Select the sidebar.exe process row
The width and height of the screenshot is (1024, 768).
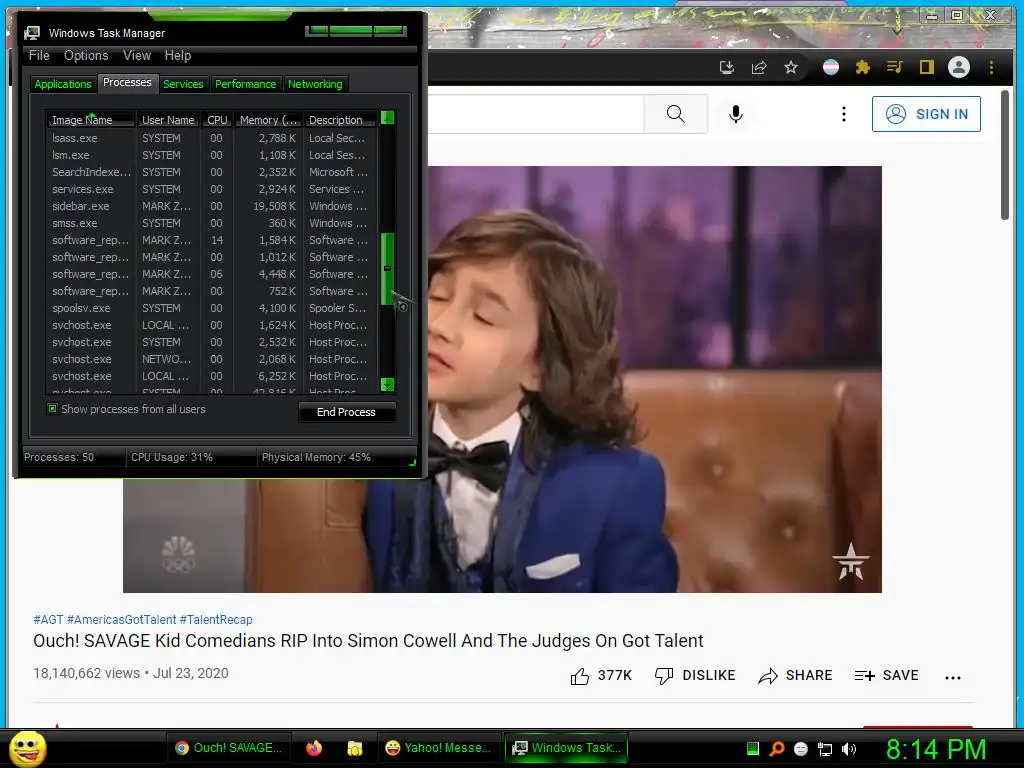pos(211,206)
